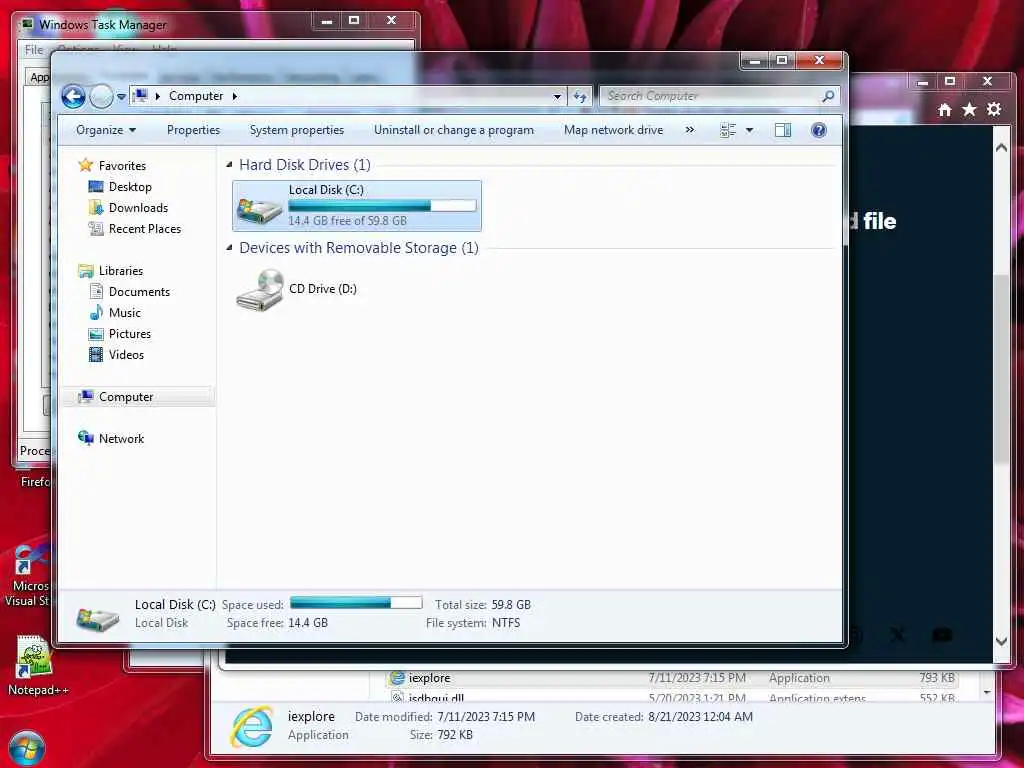Click the Local Disk (C:) usage bar
The height and width of the screenshot is (768, 1024).
tap(382, 206)
